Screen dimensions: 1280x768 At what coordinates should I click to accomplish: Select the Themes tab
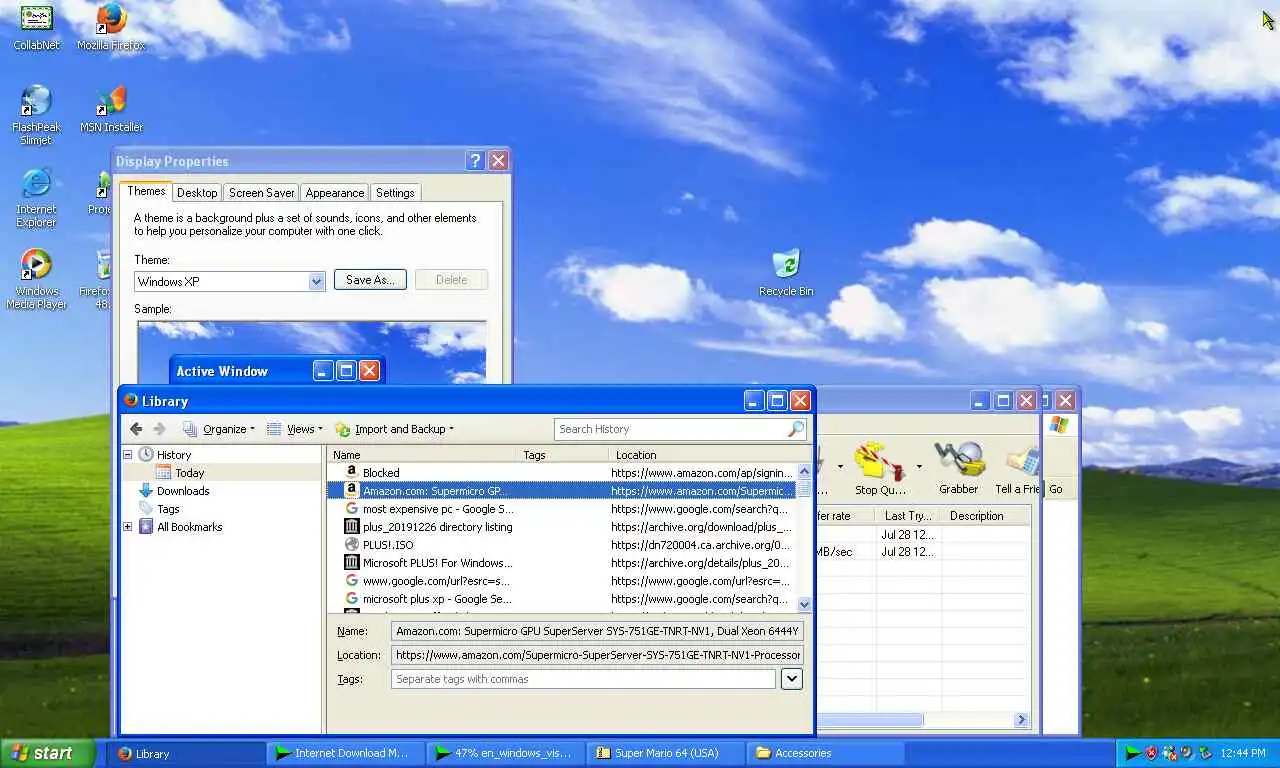point(146,191)
